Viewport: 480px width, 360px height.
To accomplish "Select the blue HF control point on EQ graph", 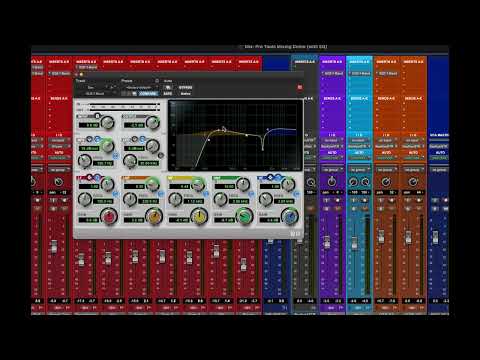I will [267, 129].
